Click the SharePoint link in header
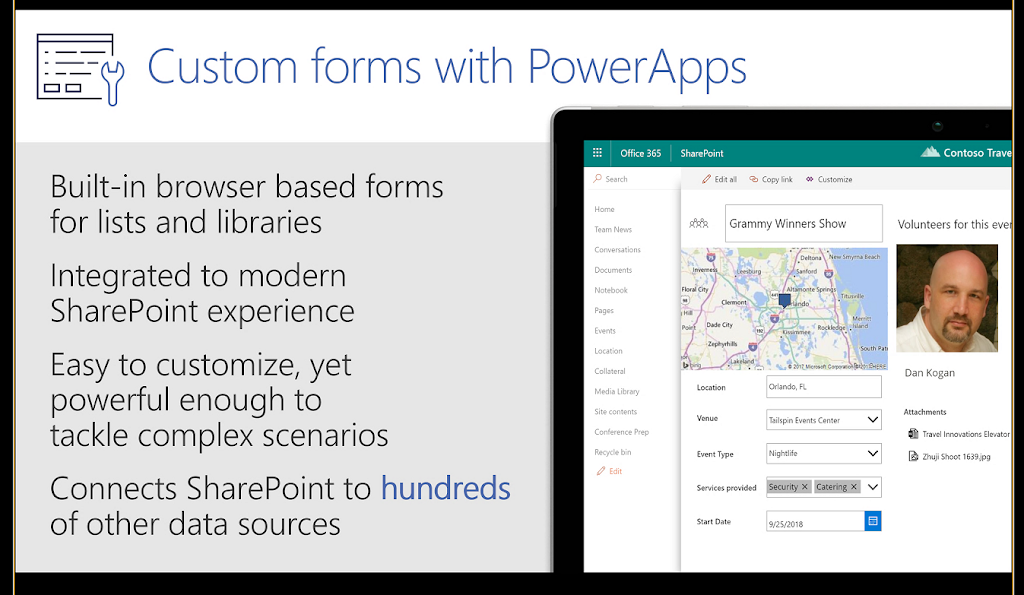Image resolution: width=1024 pixels, height=595 pixels. click(701, 153)
